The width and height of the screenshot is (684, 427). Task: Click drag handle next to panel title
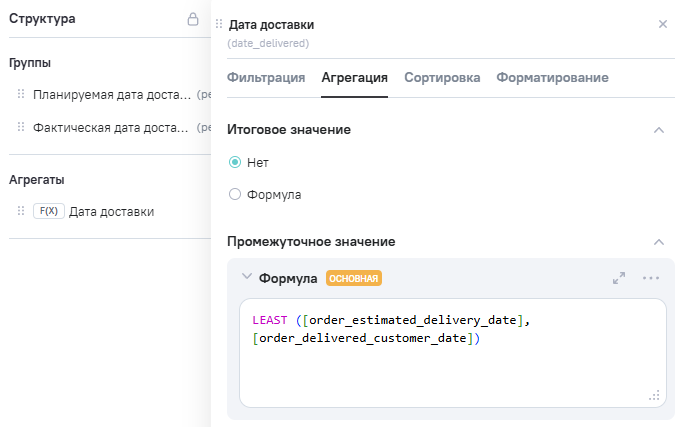tap(219, 23)
